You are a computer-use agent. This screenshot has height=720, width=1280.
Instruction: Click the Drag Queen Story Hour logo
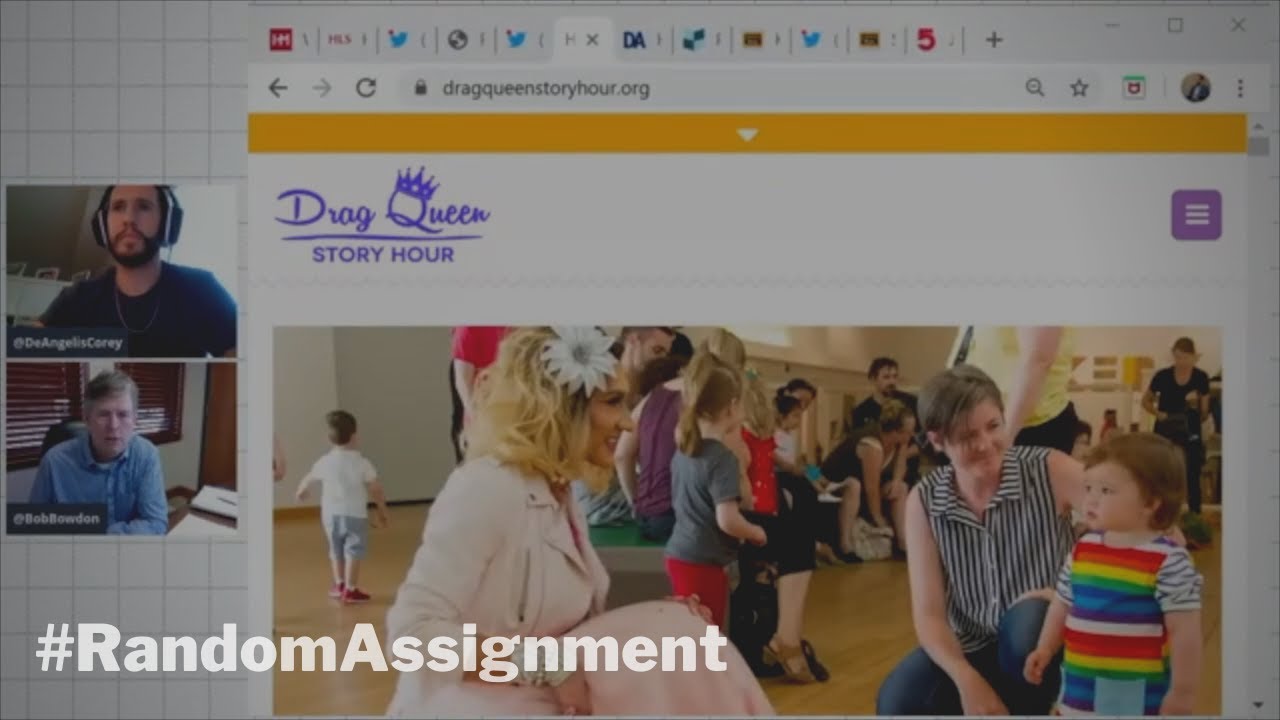(382, 217)
